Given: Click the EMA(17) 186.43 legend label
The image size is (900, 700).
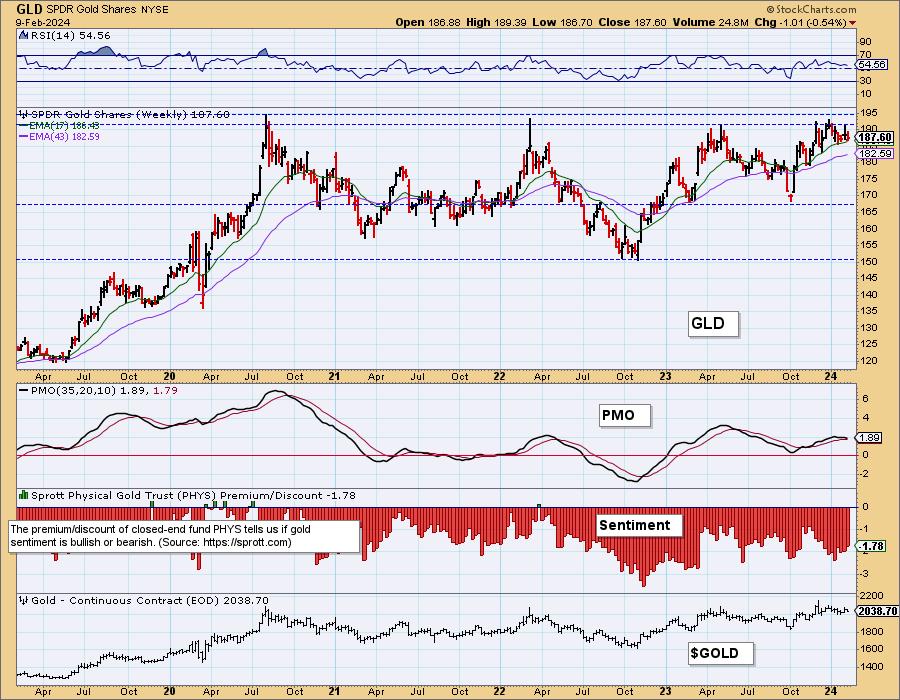Looking at the screenshot, I should click(x=64, y=125).
